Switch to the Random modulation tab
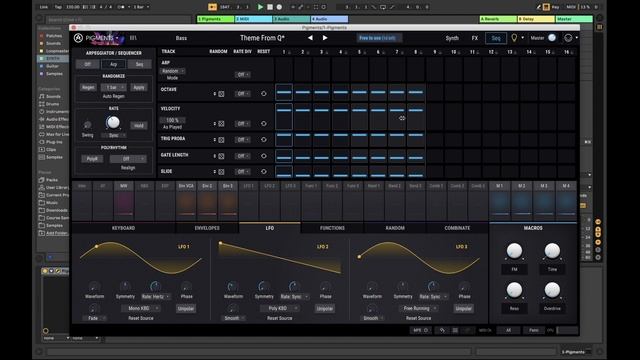The image size is (640, 360). [x=395, y=228]
